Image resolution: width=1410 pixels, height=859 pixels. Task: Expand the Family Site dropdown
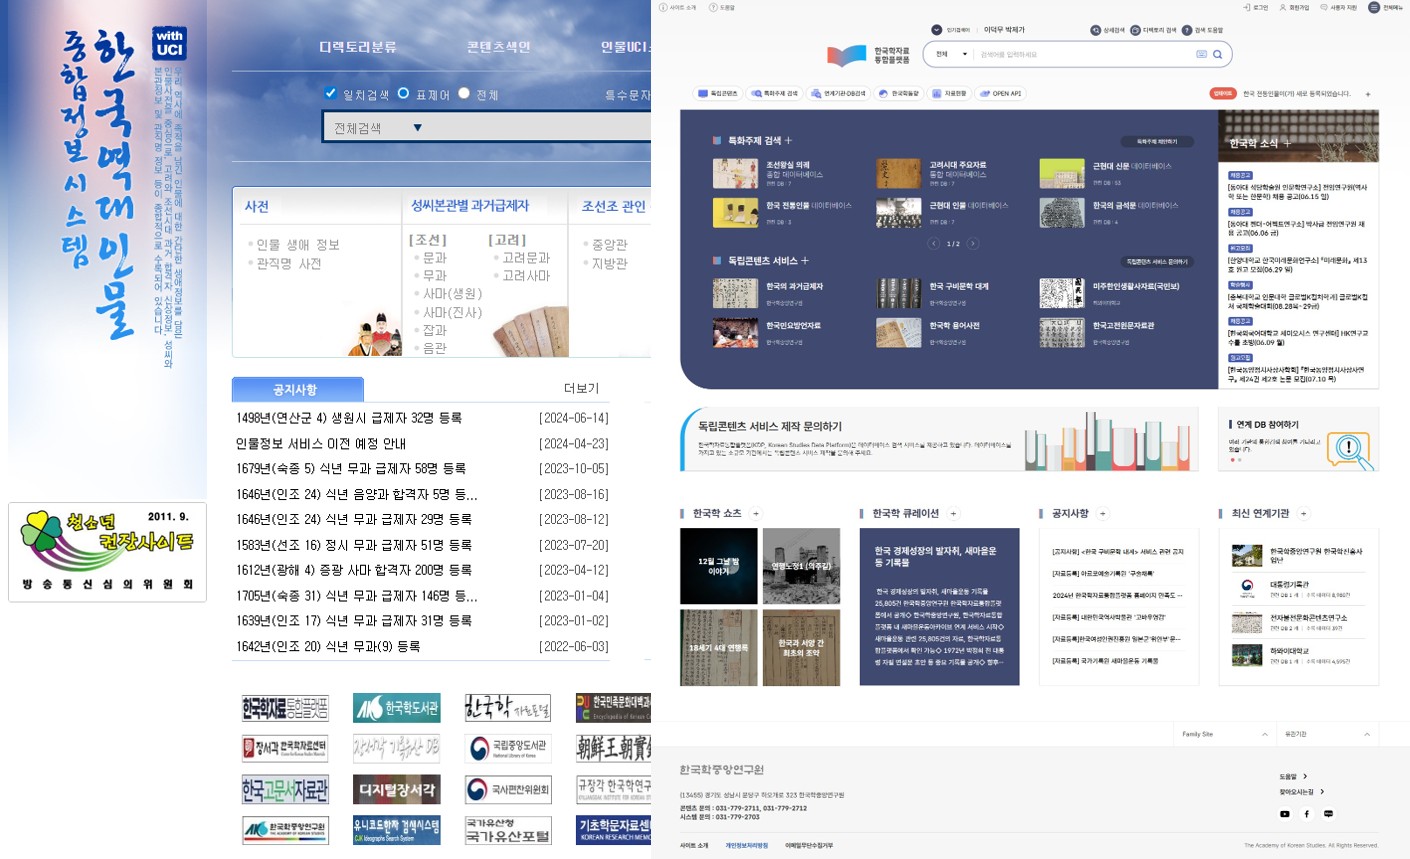pos(1225,734)
